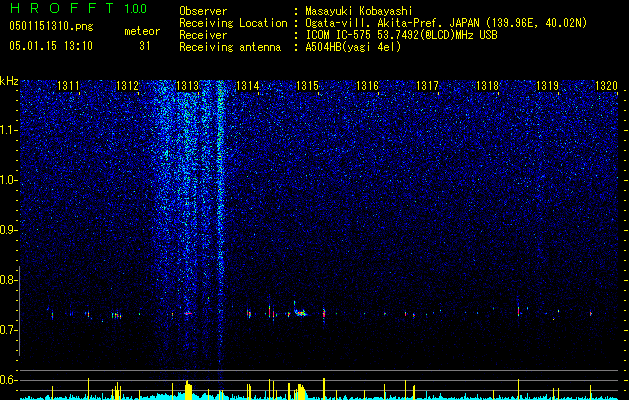Select the file name 0501151310.png

[51, 26]
